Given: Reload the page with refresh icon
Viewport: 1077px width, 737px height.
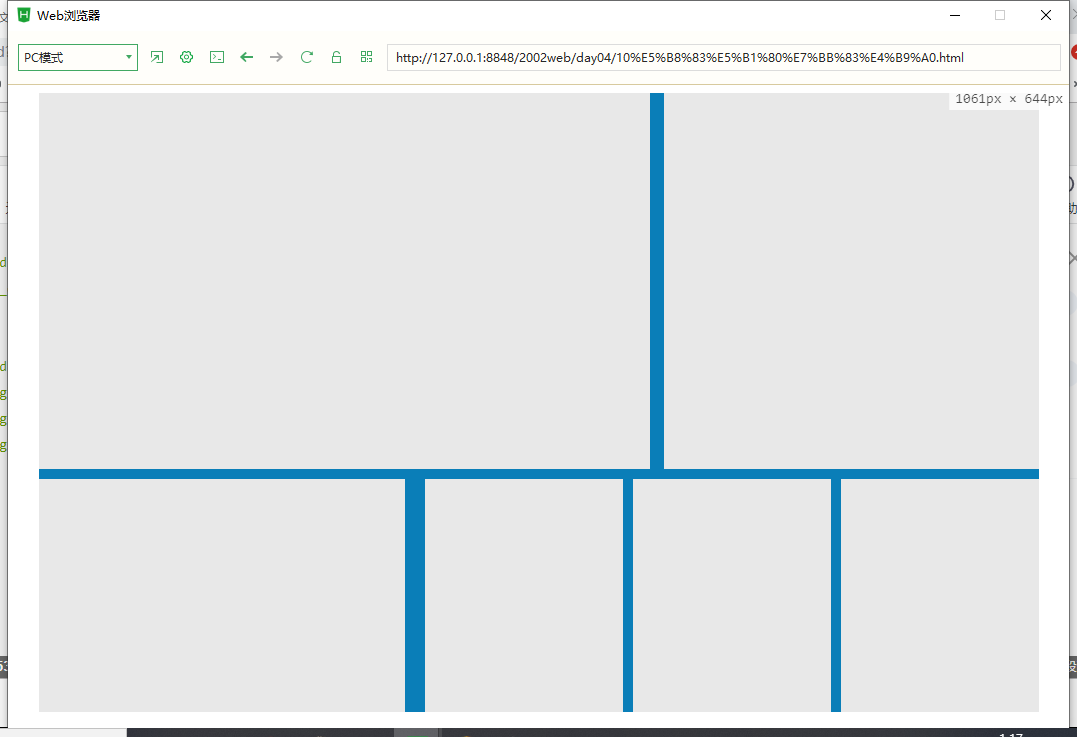Looking at the screenshot, I should (x=306, y=57).
